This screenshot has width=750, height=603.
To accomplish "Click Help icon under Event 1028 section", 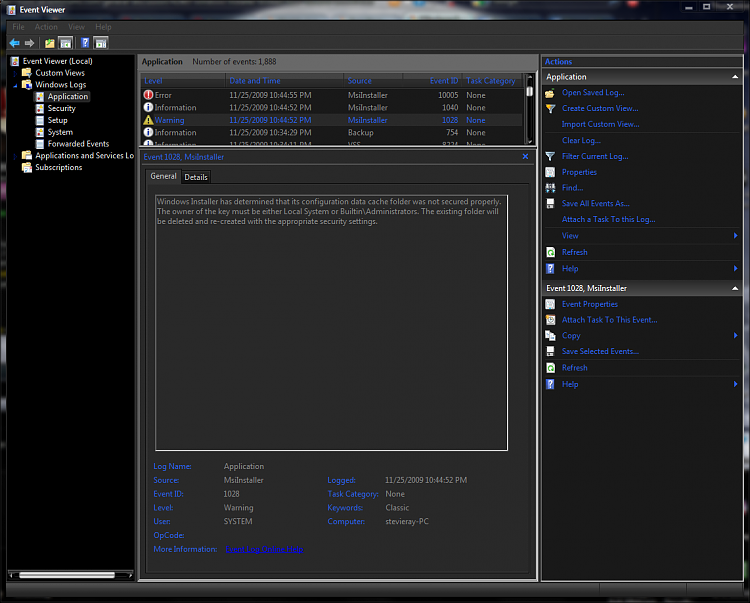I will click(x=550, y=384).
